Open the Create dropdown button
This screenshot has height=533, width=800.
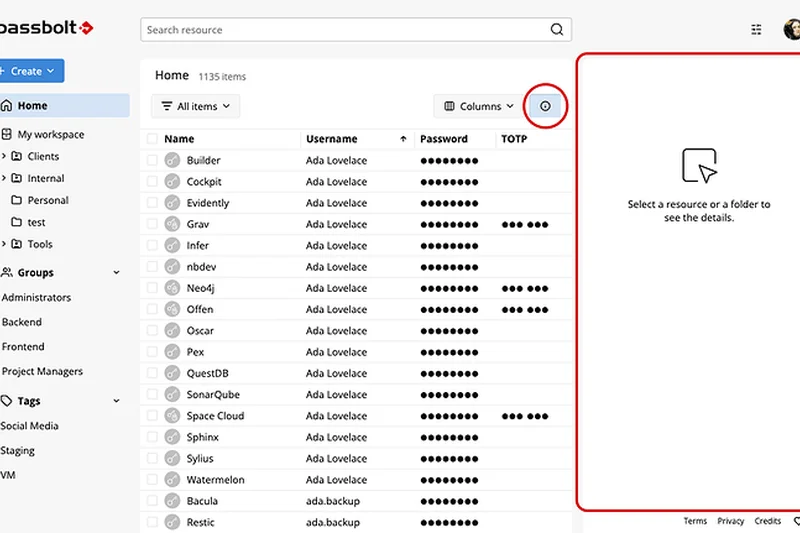click(31, 71)
